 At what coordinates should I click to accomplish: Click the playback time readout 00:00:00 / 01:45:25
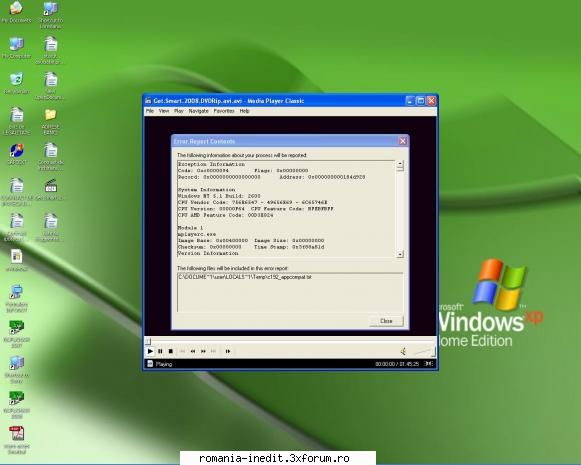point(397,364)
